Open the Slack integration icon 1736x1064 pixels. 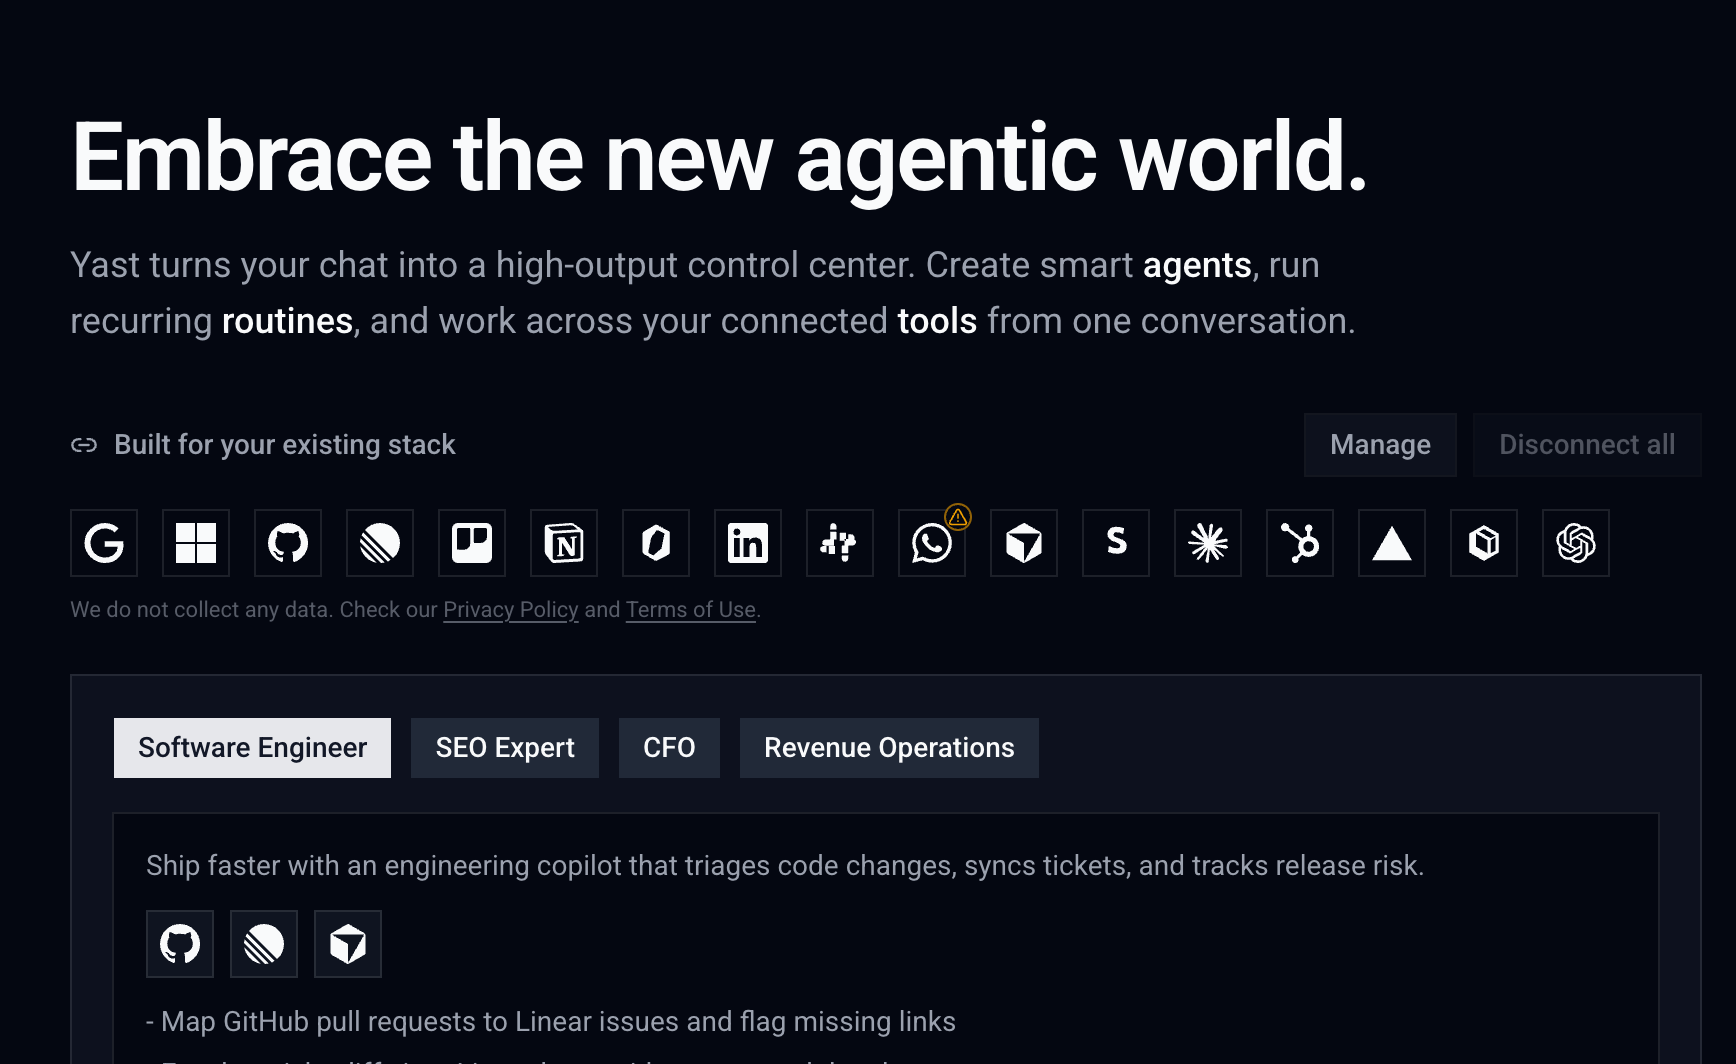pyautogui.click(x=840, y=543)
